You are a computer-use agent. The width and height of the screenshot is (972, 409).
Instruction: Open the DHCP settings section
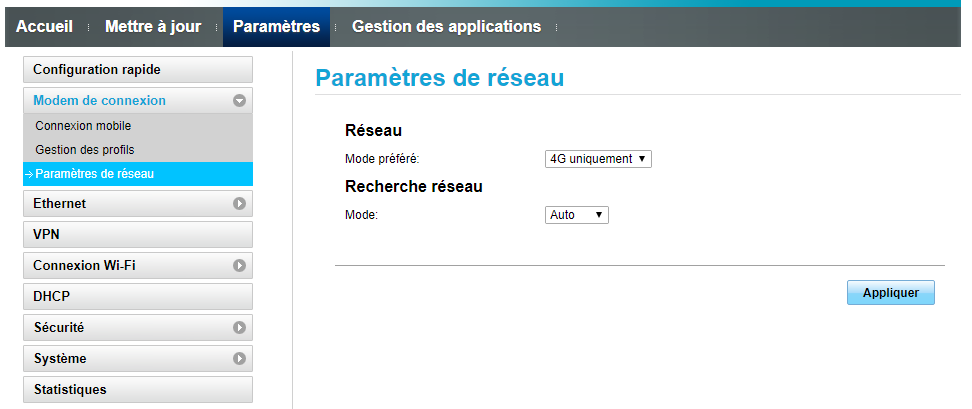pyautogui.click(x=136, y=297)
